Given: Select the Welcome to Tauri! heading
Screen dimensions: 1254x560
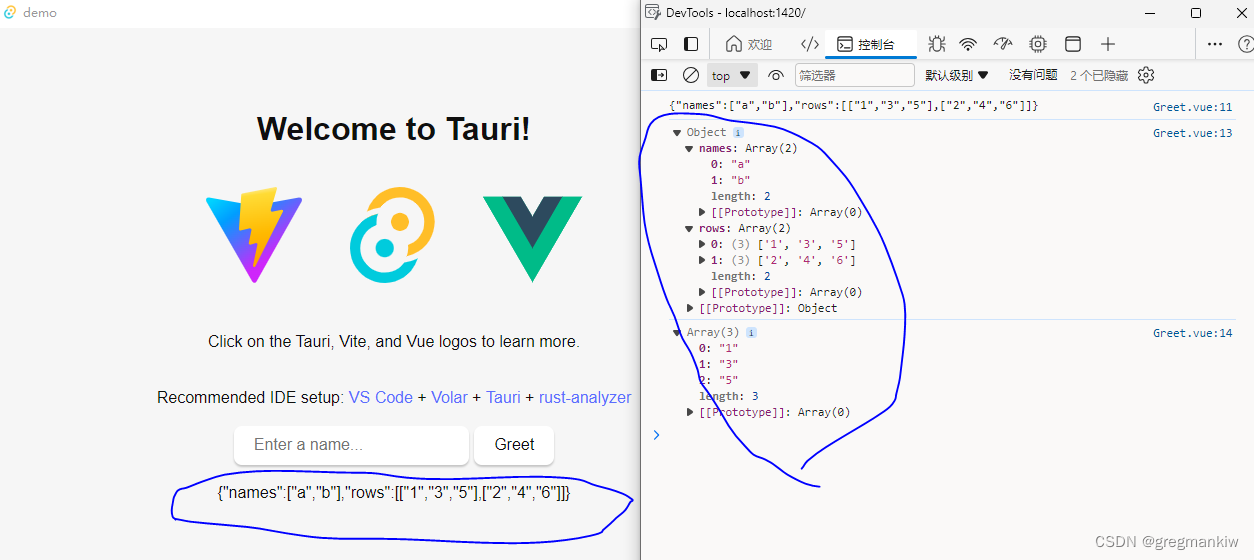Looking at the screenshot, I should [x=394, y=129].
